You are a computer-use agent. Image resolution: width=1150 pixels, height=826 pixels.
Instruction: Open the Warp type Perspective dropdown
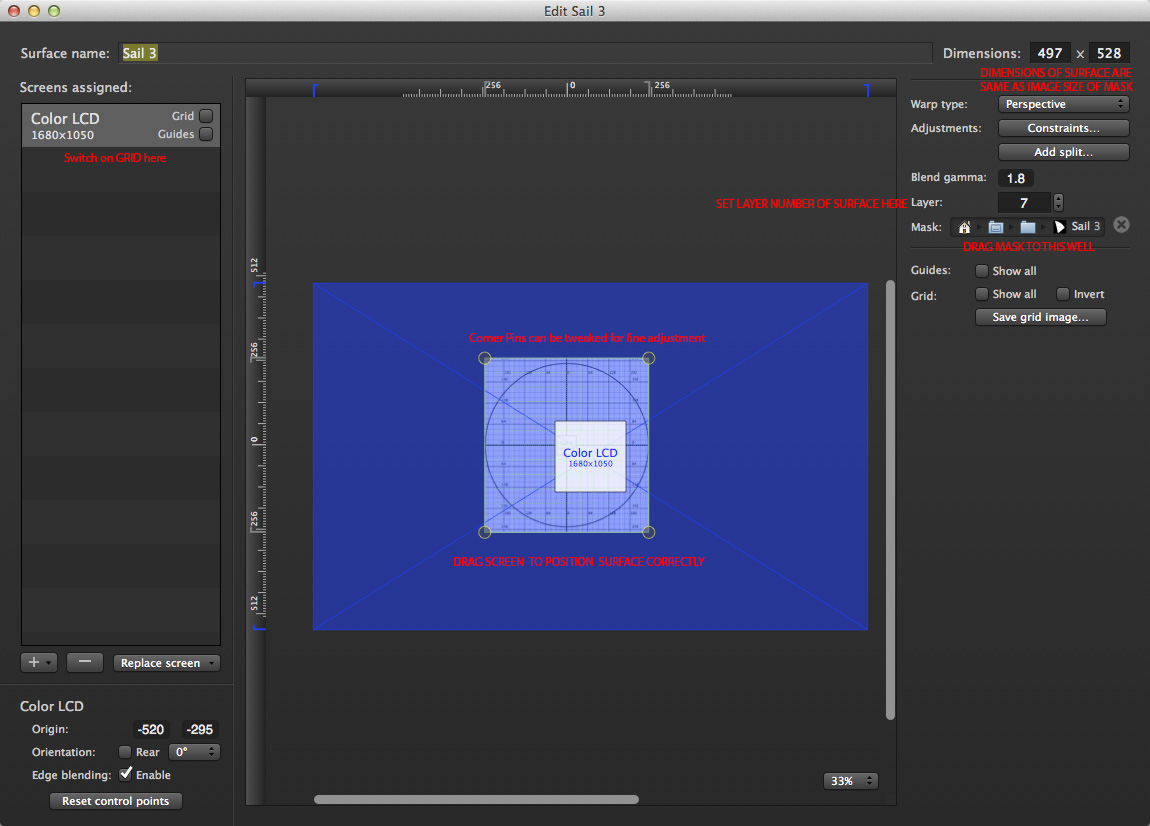(1064, 104)
